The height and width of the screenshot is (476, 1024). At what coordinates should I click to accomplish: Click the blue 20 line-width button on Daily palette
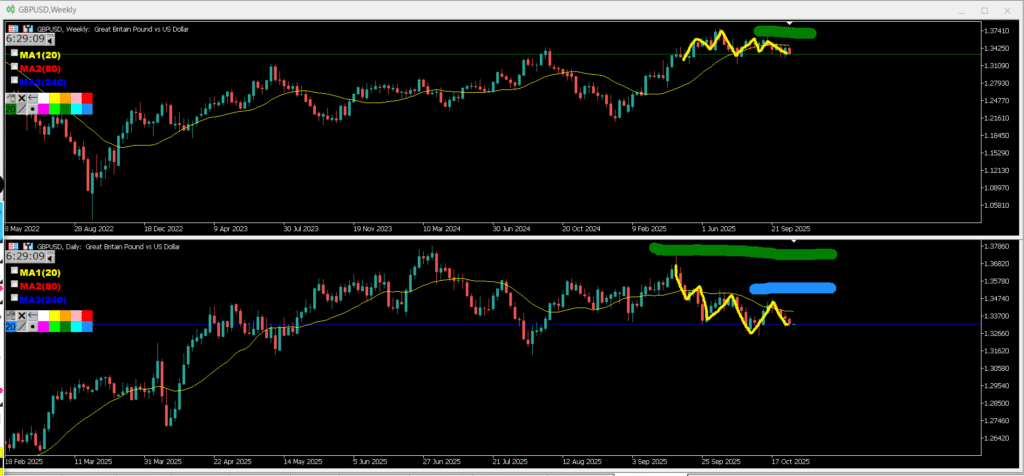point(10,326)
